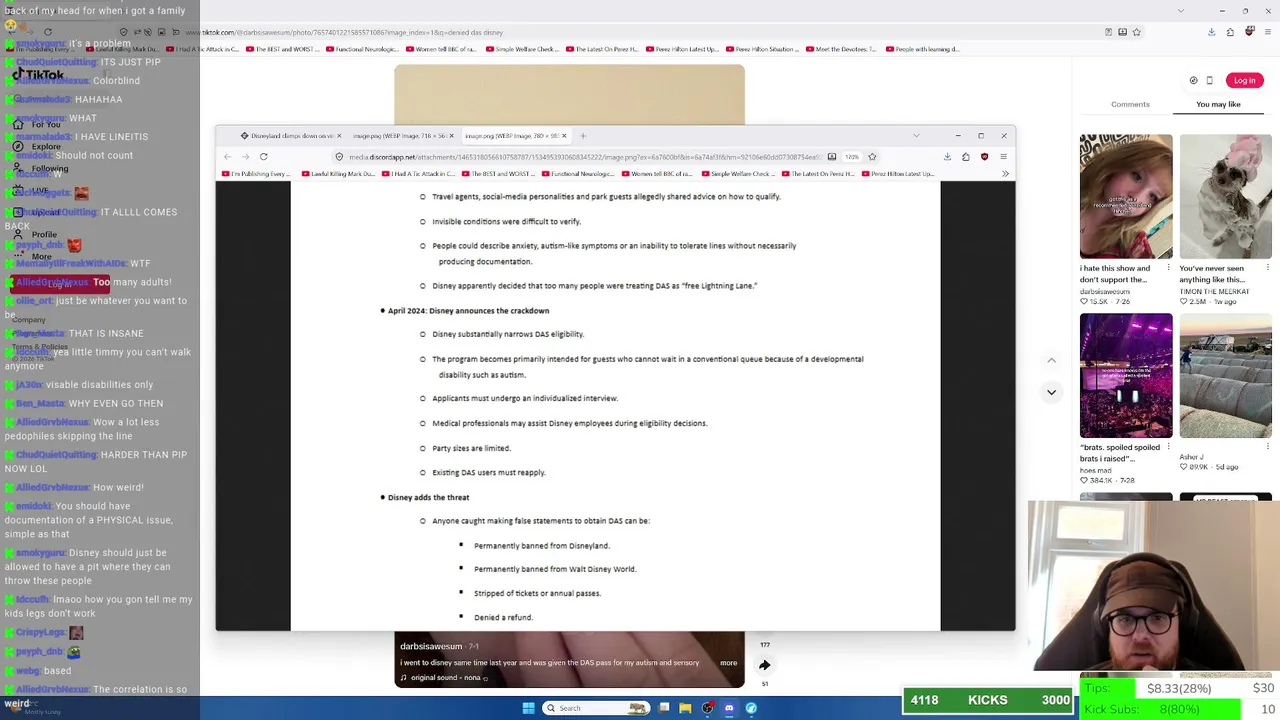
Task: Open the dark red-badged taskbar app icon
Action: (x=707, y=708)
